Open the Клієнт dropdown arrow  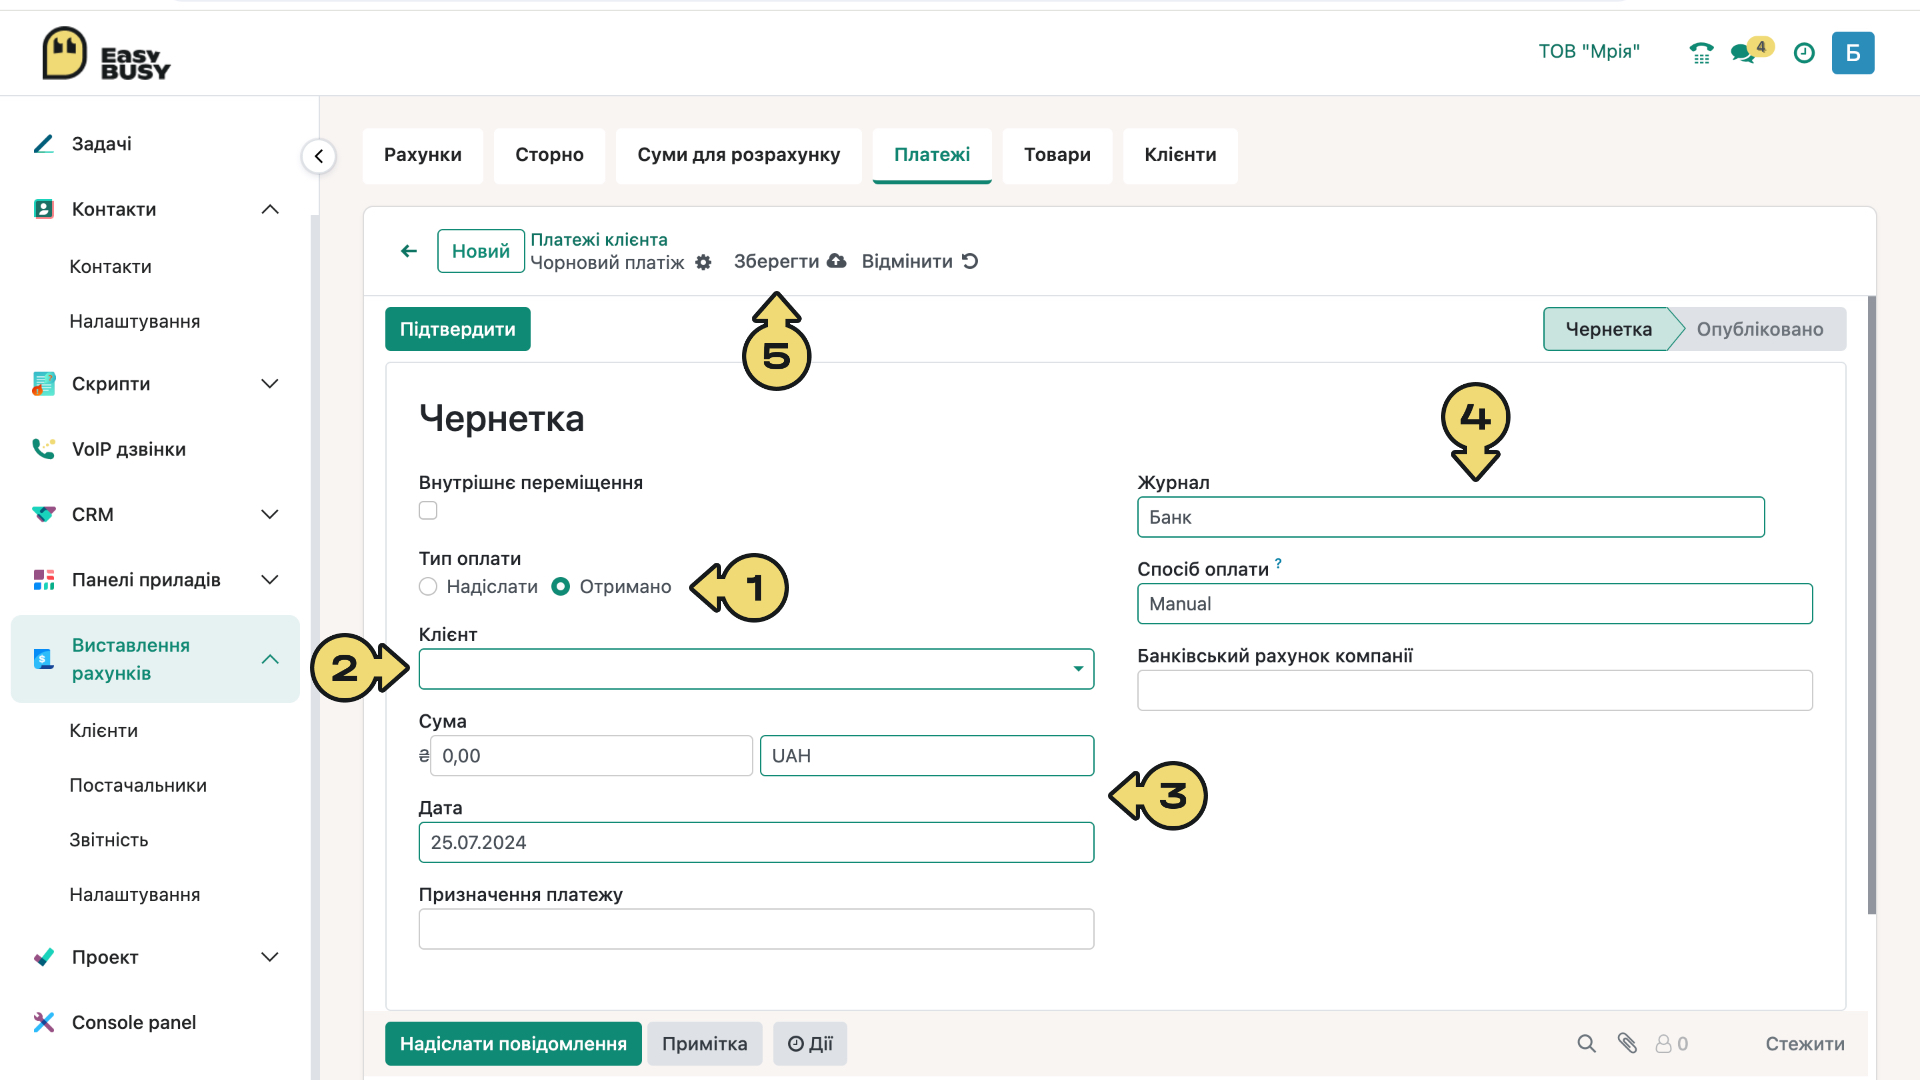[1078, 669]
